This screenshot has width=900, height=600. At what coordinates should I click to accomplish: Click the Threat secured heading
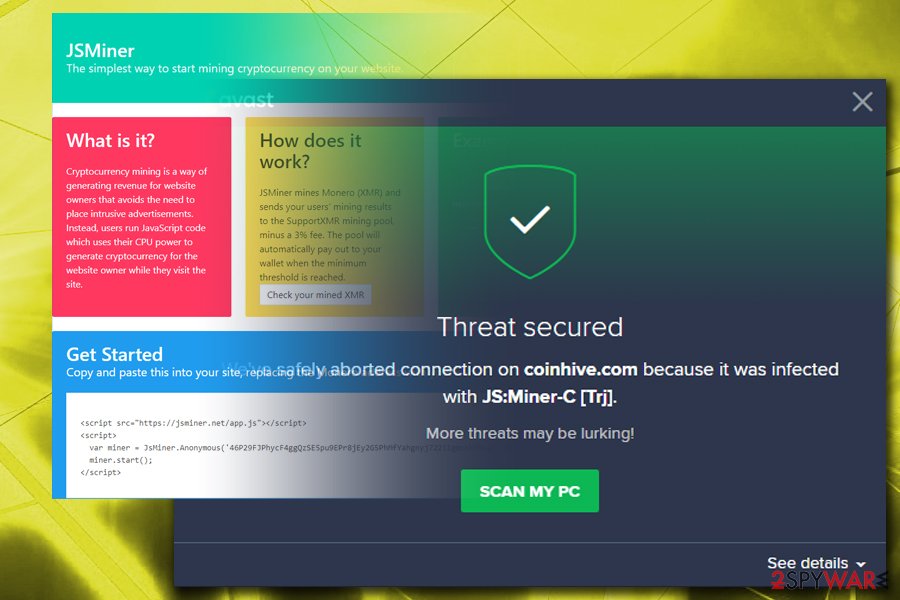530,327
